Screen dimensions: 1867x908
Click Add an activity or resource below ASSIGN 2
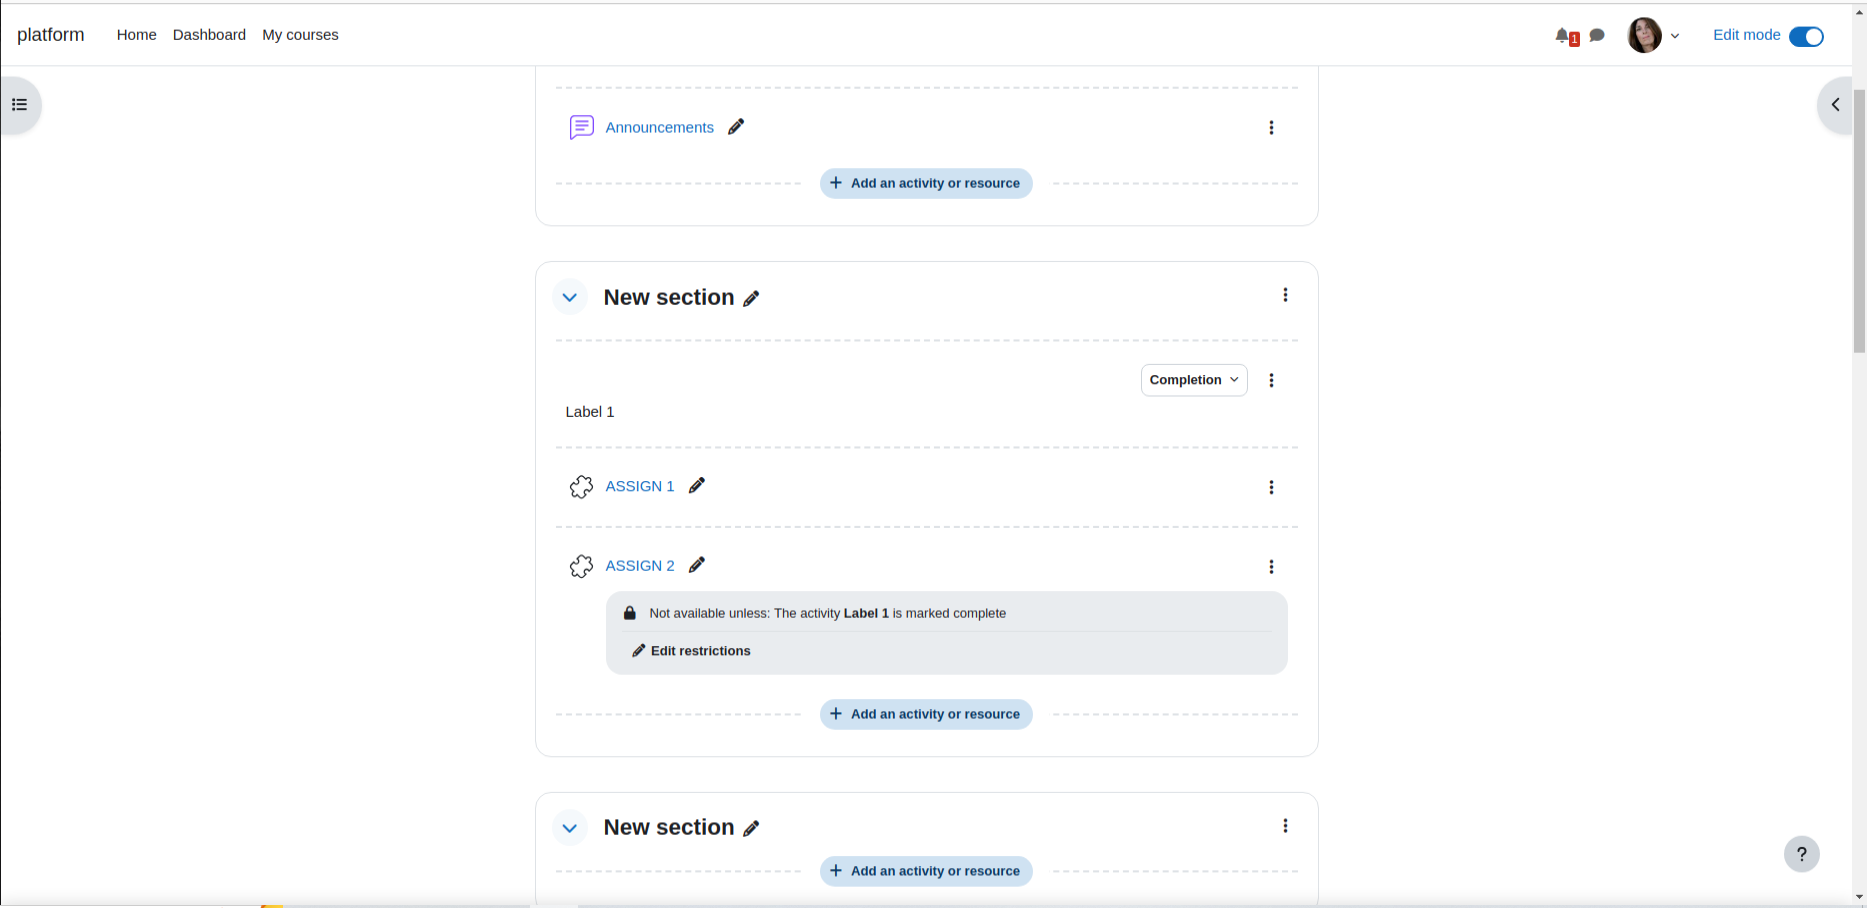point(926,714)
